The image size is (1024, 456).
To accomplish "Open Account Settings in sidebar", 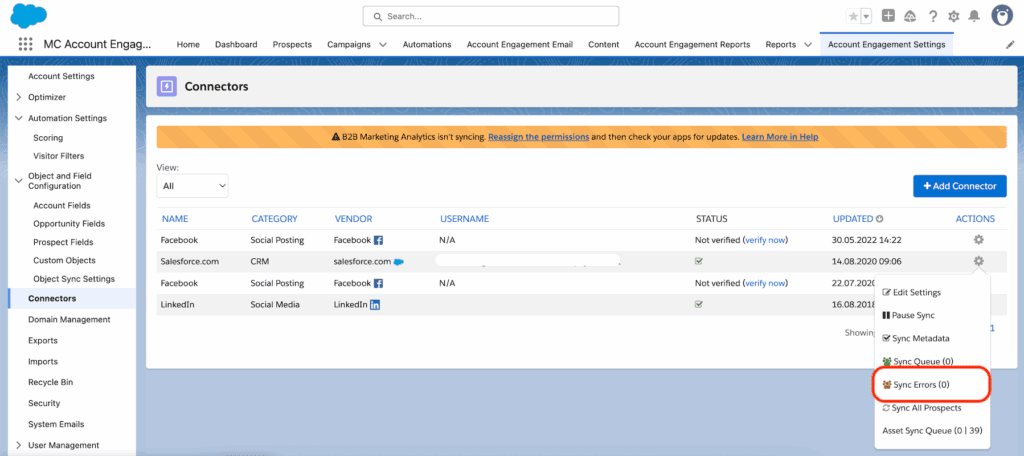I will 61,76.
